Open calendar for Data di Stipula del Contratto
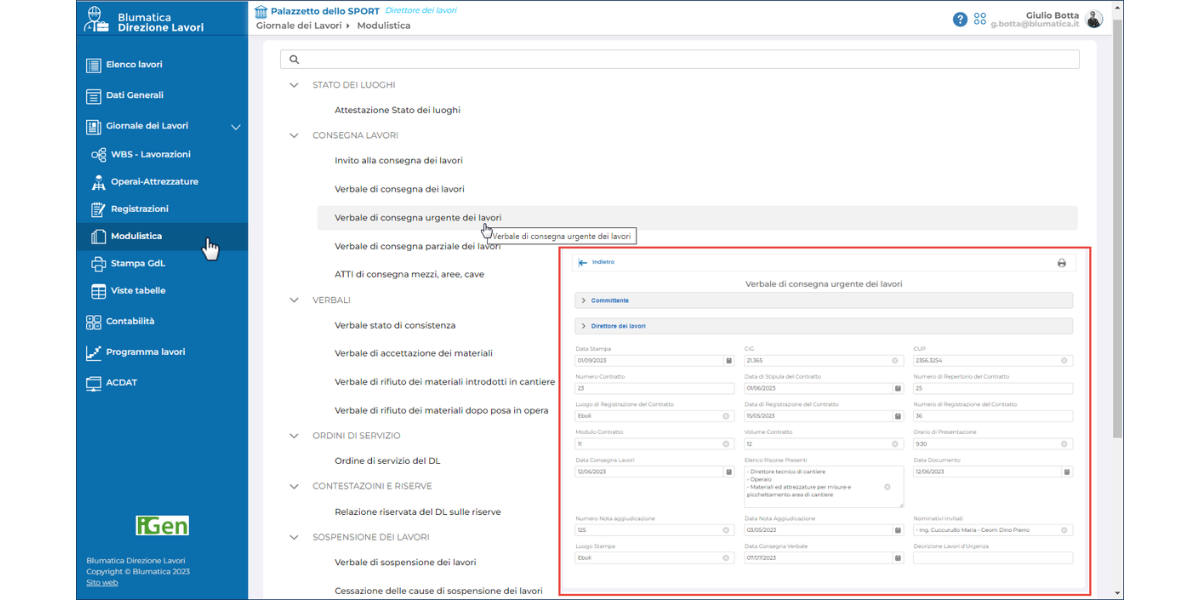The width and height of the screenshot is (1200, 600). click(897, 388)
